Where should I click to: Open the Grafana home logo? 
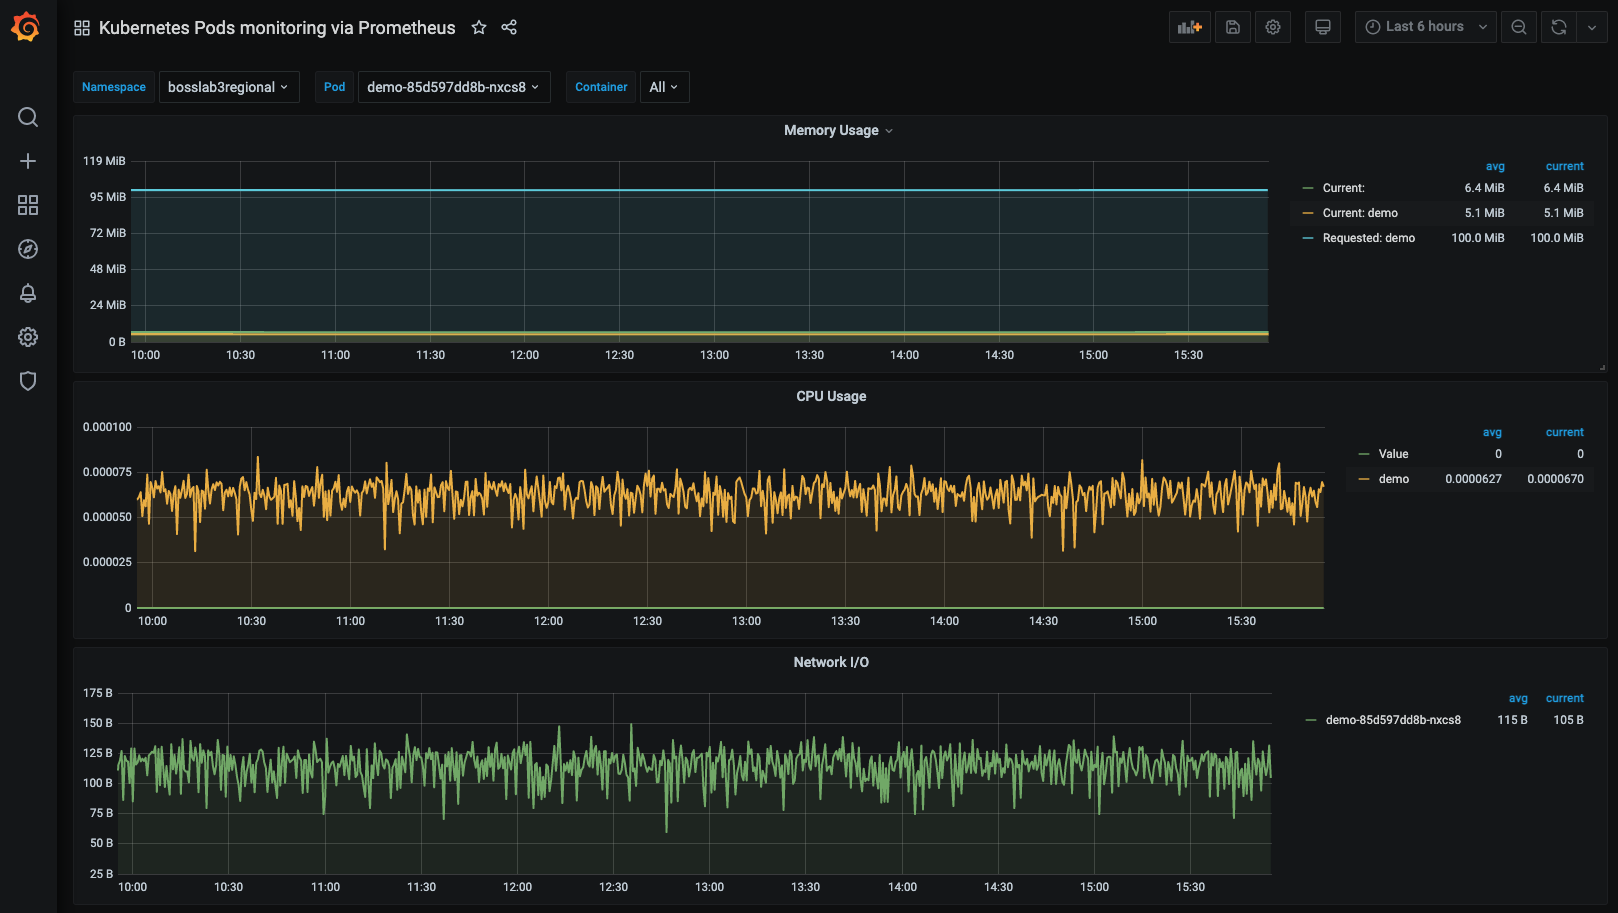[26, 27]
